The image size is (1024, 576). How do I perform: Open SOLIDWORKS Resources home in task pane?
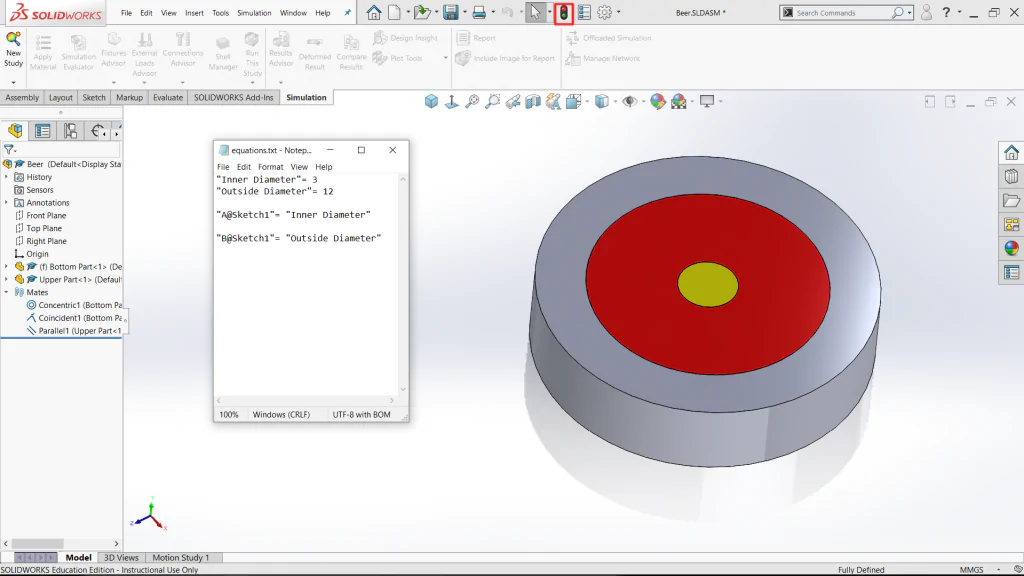pos(1011,153)
